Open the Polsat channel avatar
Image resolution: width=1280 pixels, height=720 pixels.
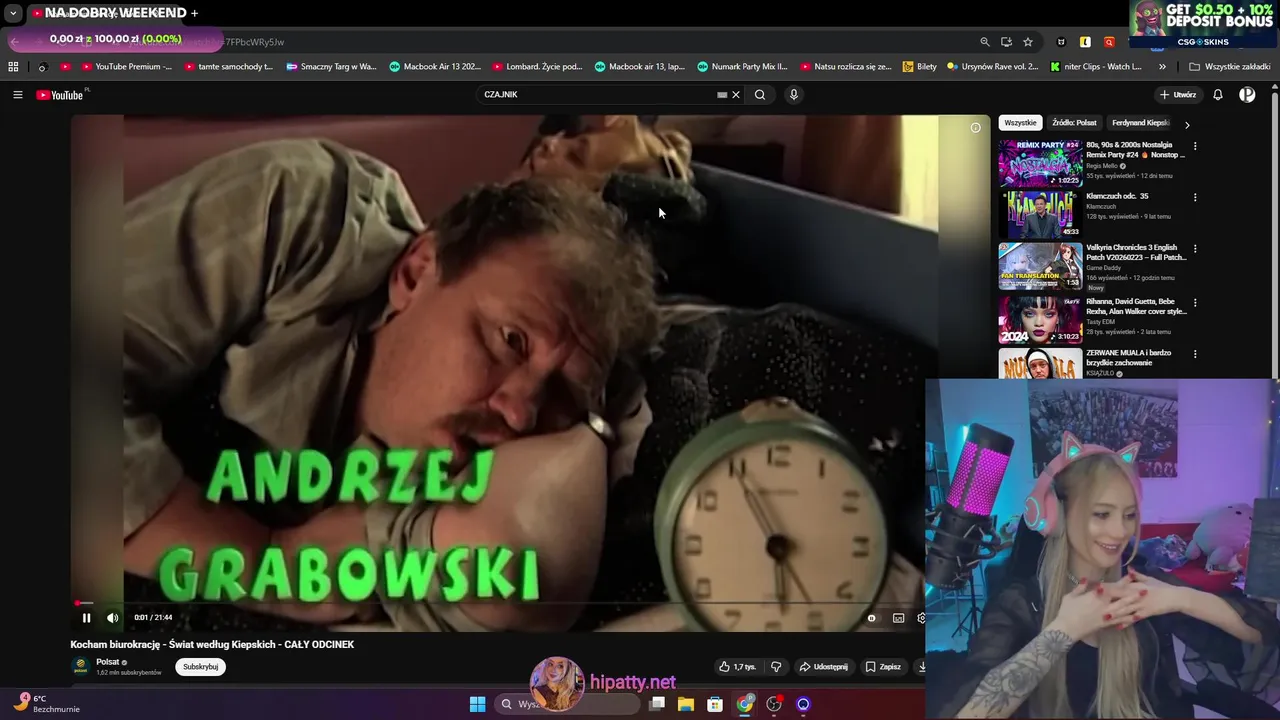pyautogui.click(x=80, y=666)
